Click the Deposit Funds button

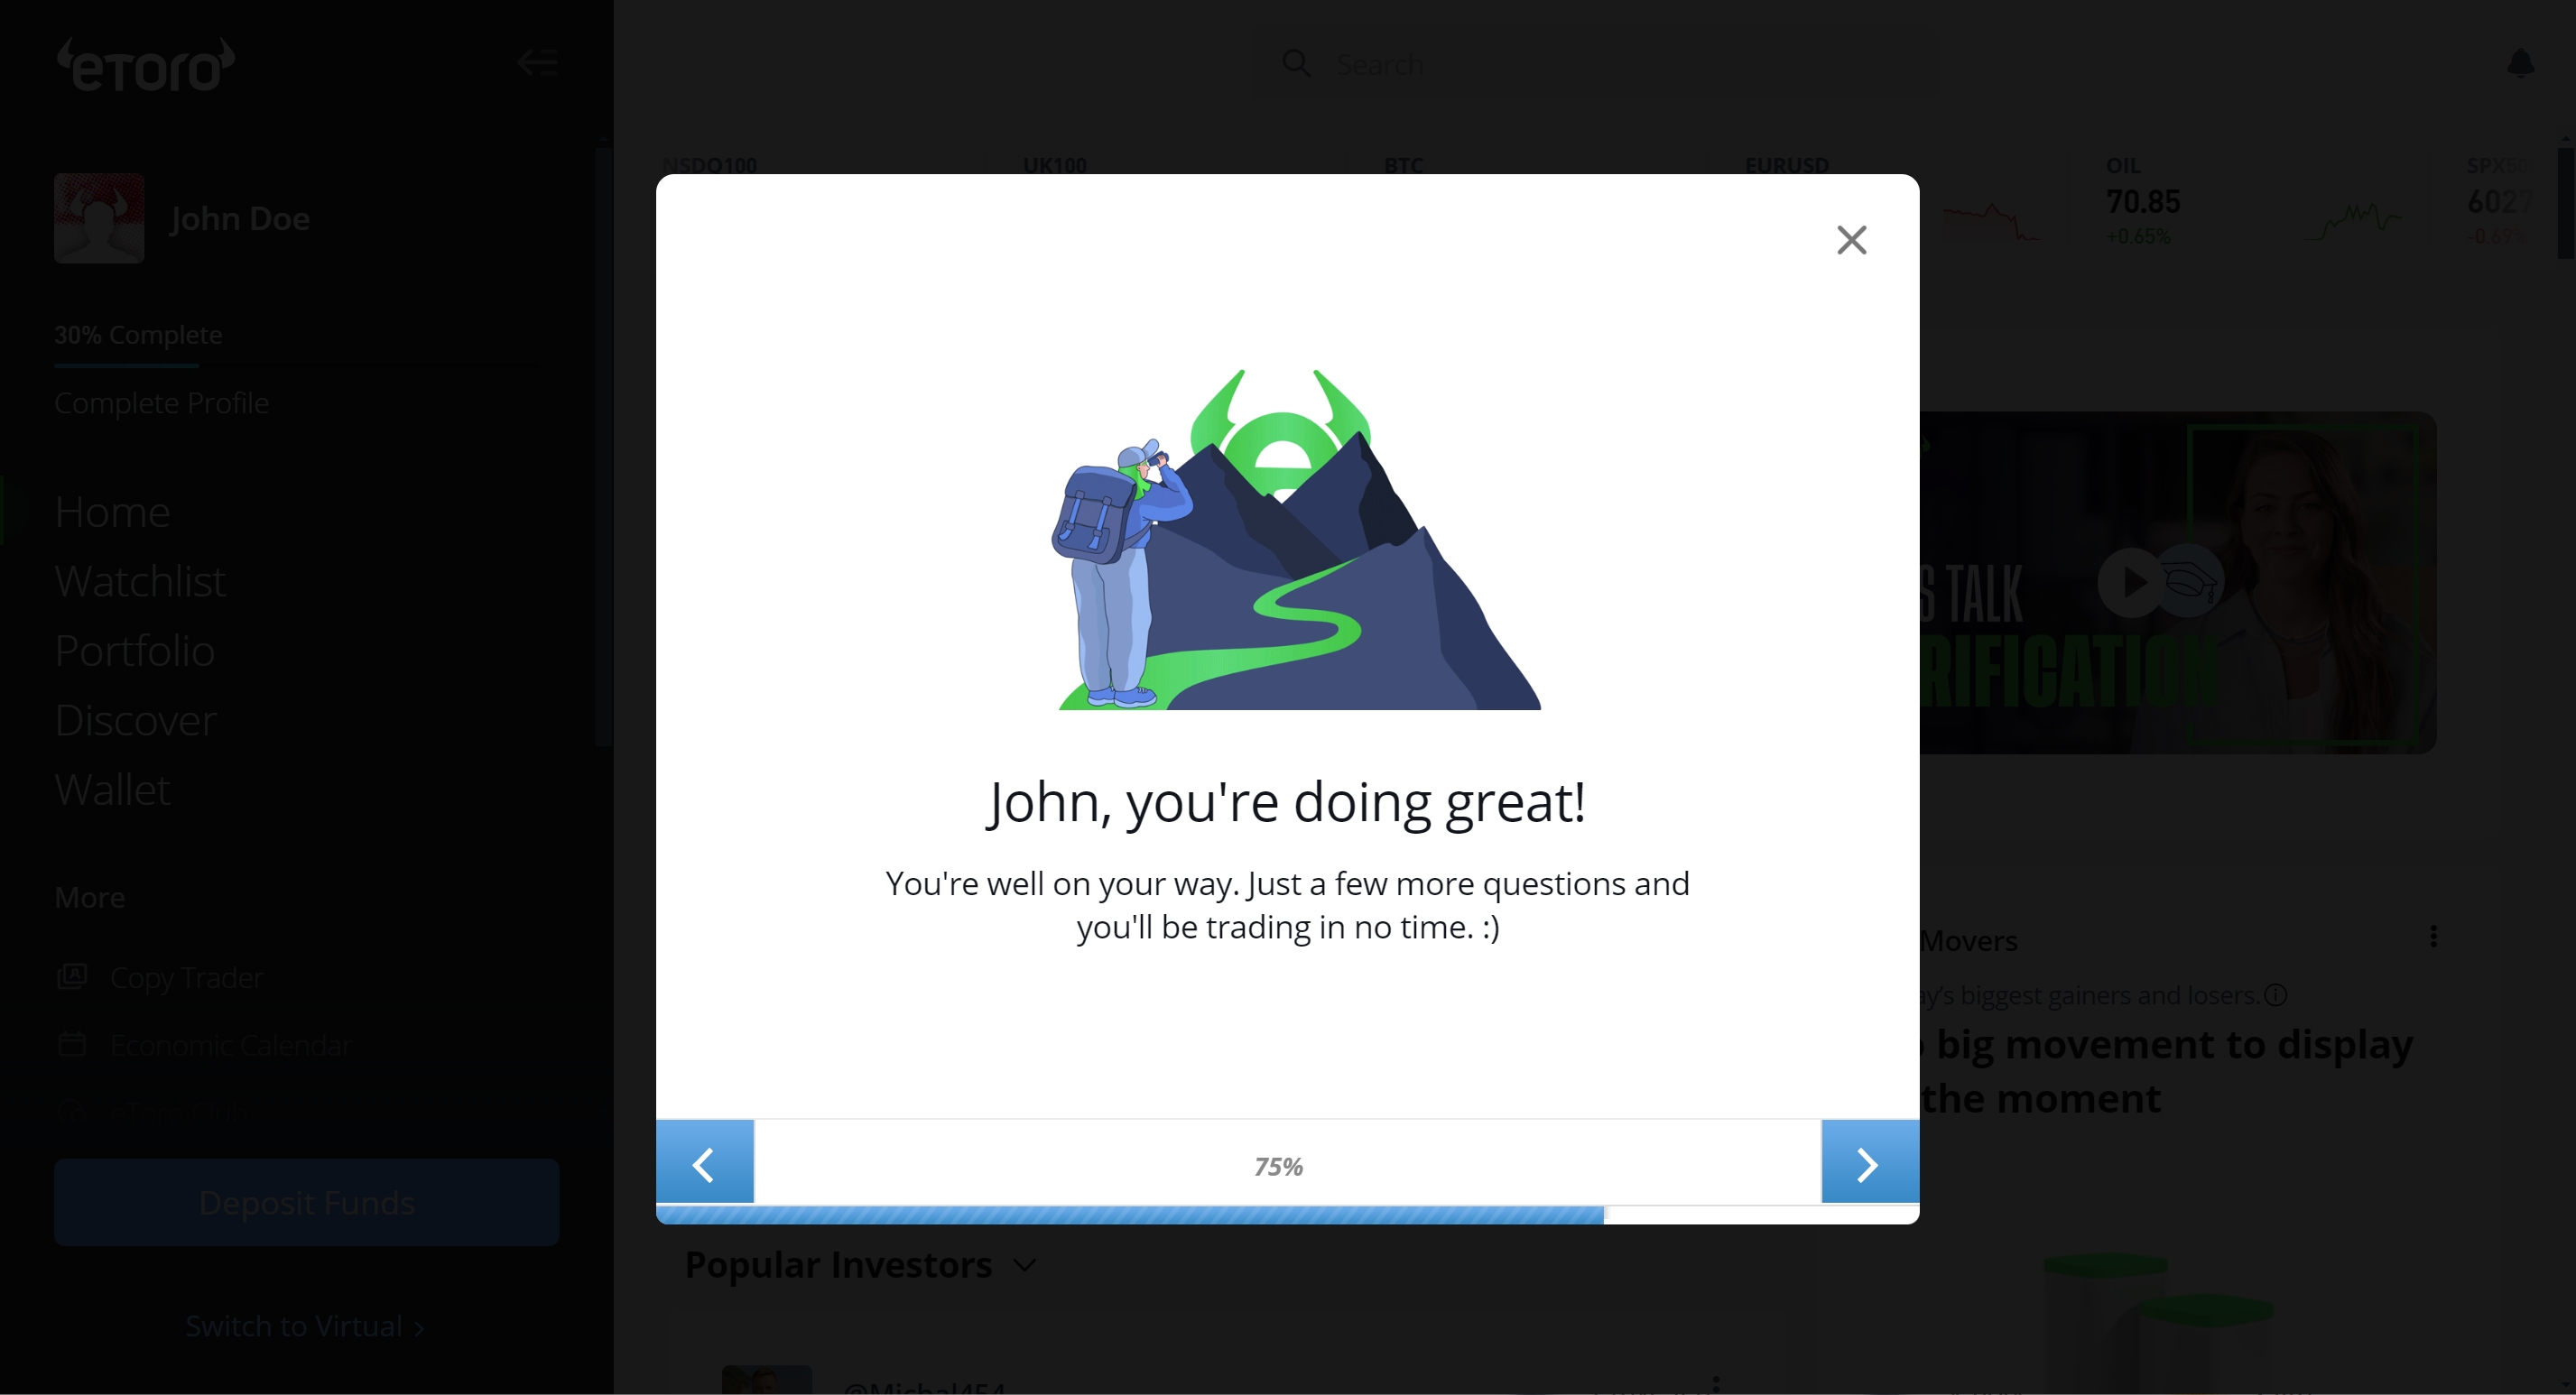pyautogui.click(x=306, y=1202)
